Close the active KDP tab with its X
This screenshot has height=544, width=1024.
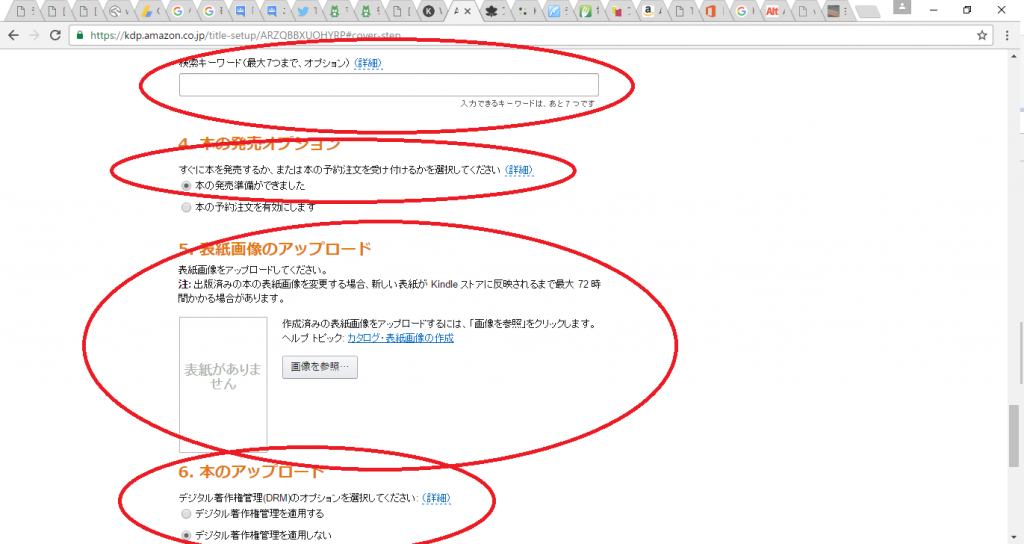point(468,11)
